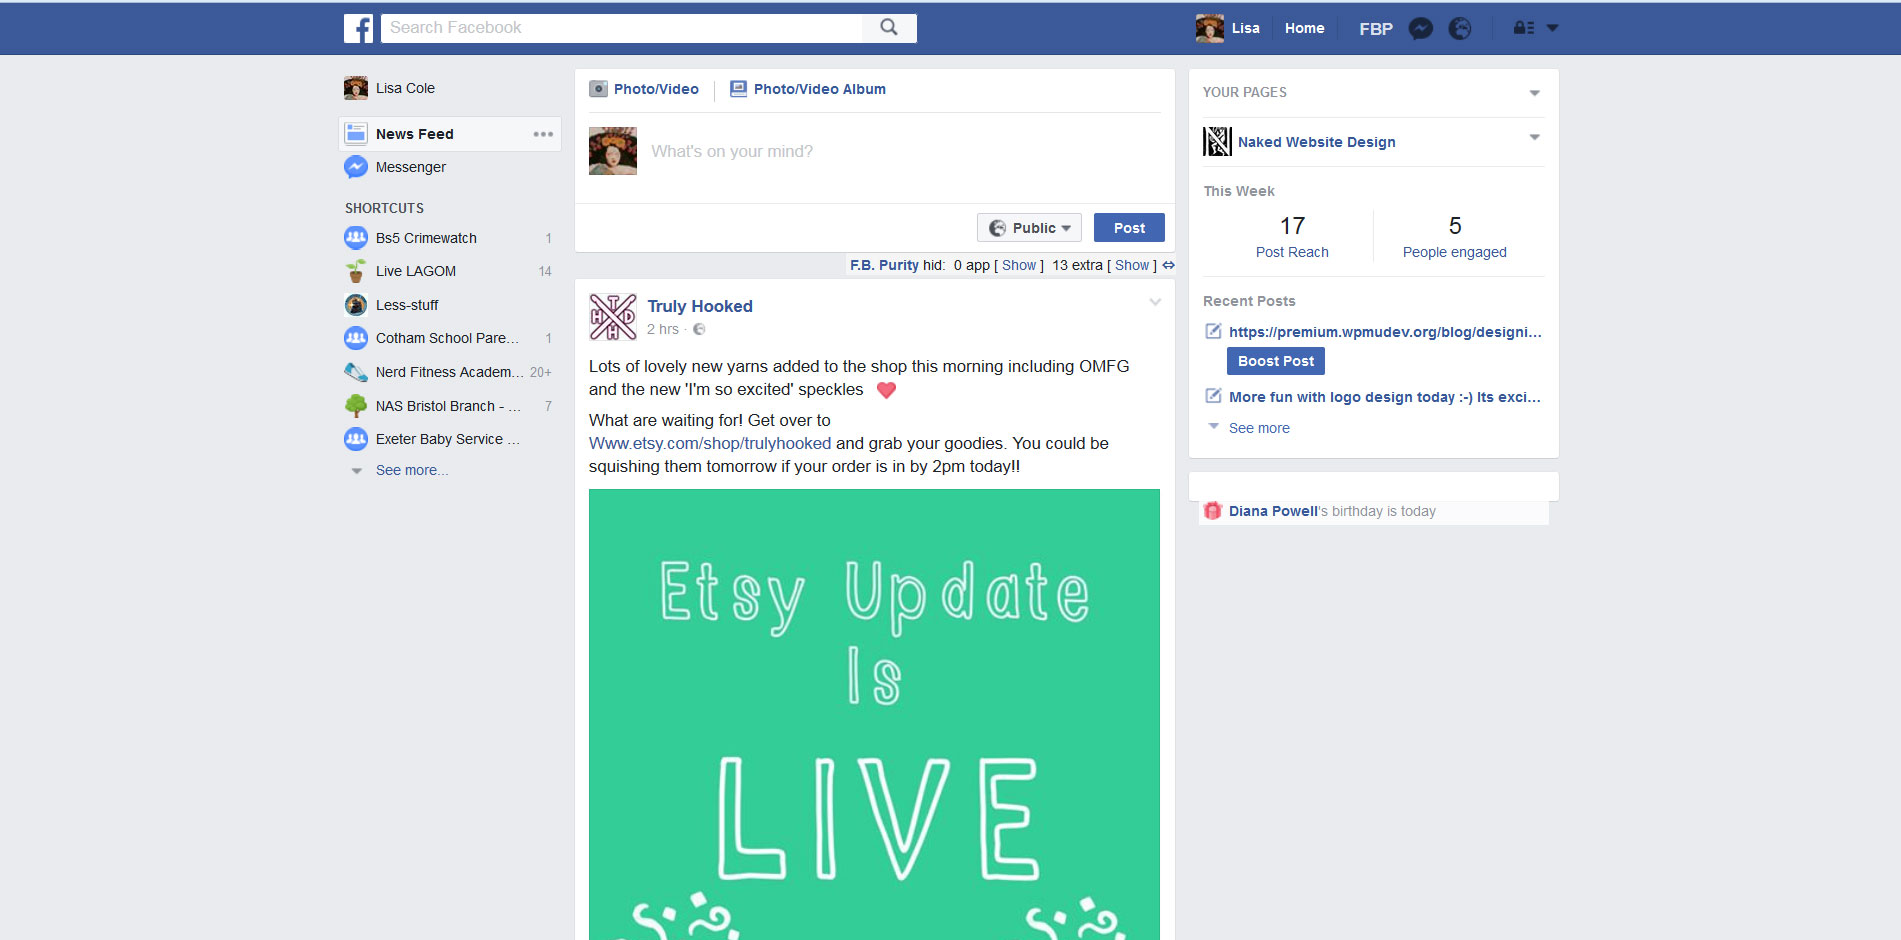Open the Less-stuff shortcut
Viewport: 1901px width, 940px height.
point(407,305)
